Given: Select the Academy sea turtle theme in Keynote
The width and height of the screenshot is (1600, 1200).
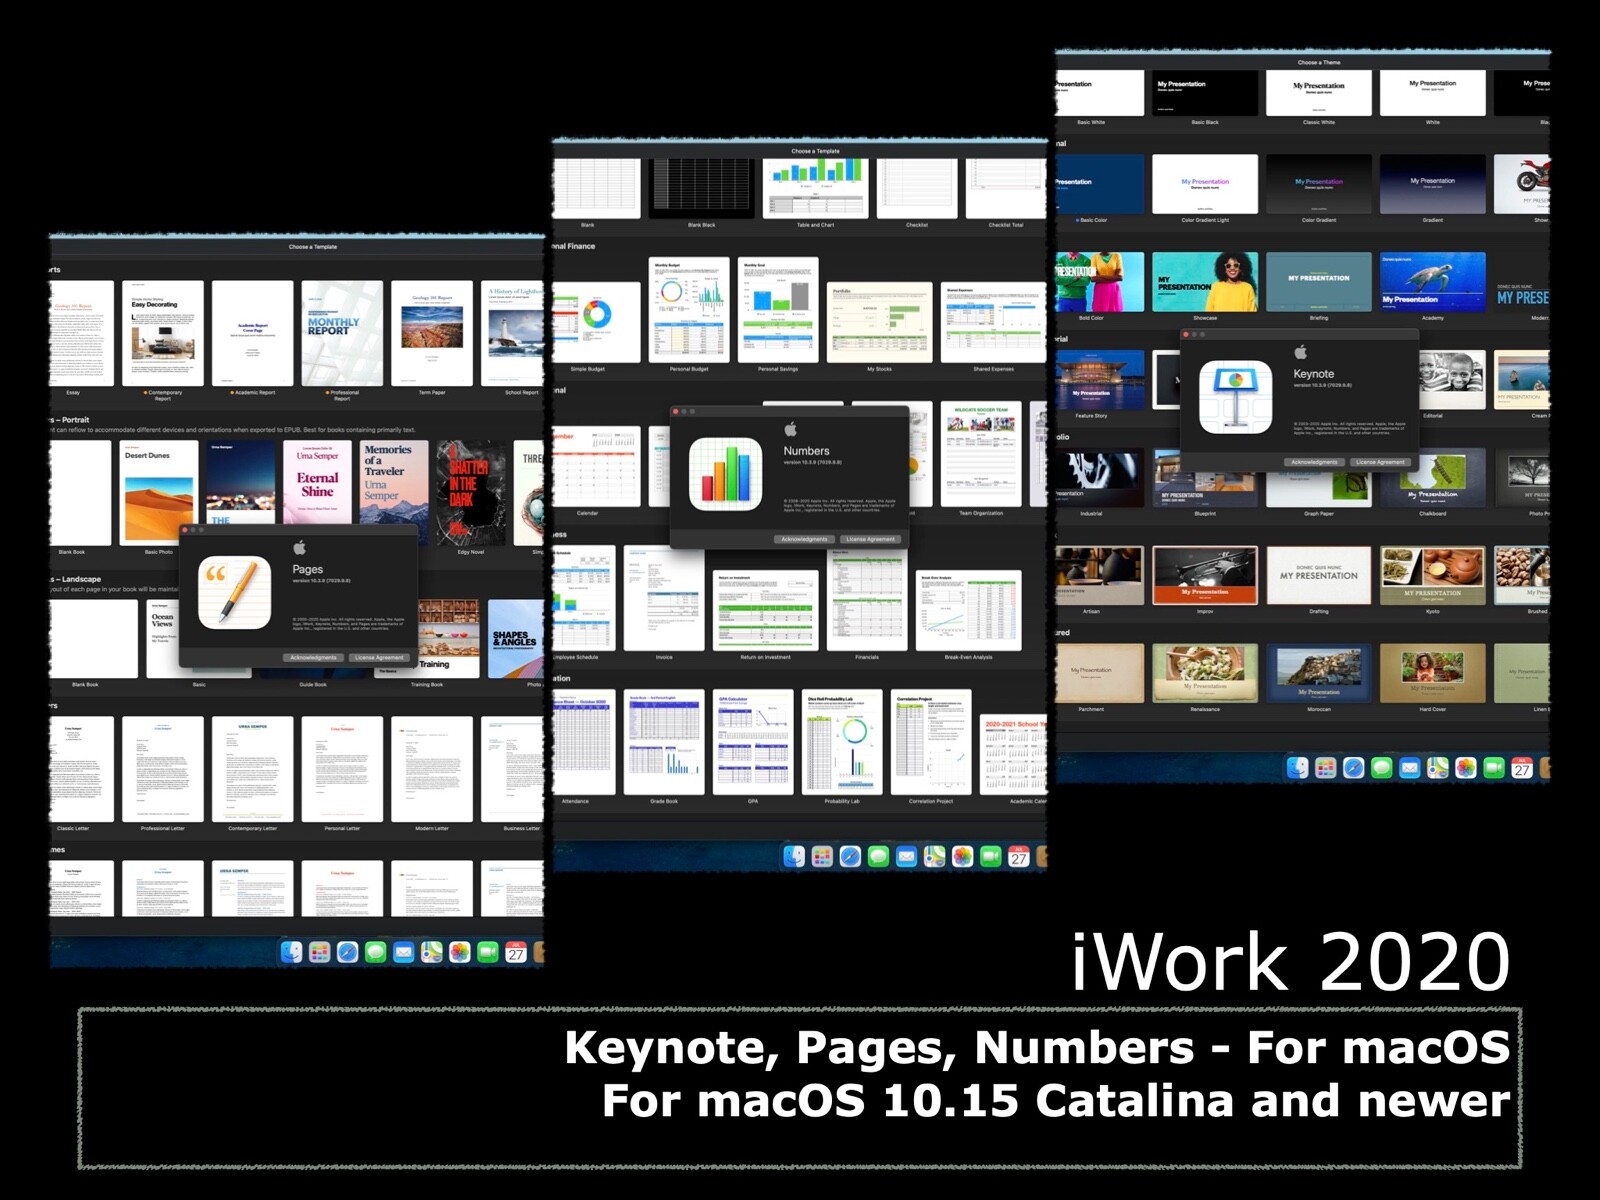Looking at the screenshot, I should [x=1433, y=282].
